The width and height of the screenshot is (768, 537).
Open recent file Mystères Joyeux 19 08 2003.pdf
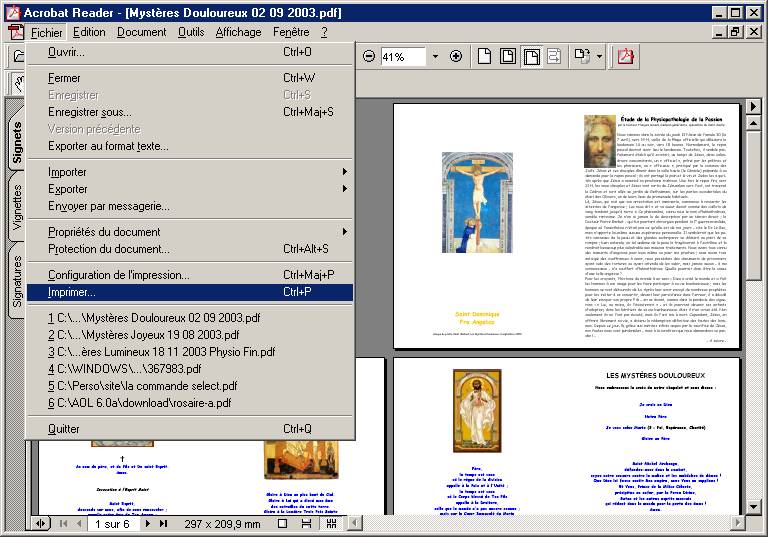pos(190,335)
